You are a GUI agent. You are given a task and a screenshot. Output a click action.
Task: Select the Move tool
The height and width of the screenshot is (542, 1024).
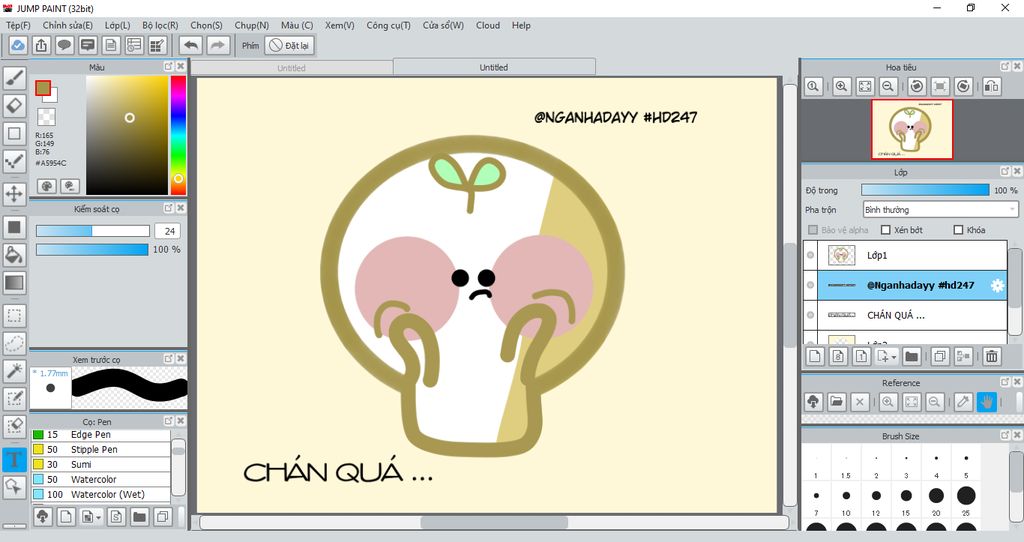[14, 194]
